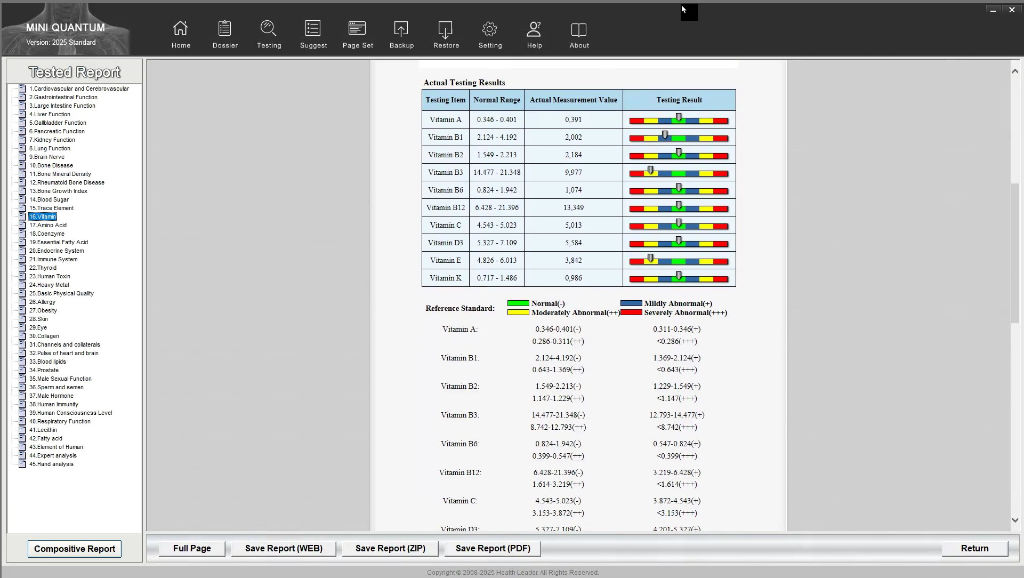Click the Return button
Viewport: 1024px width, 578px height.
[x=974, y=548]
